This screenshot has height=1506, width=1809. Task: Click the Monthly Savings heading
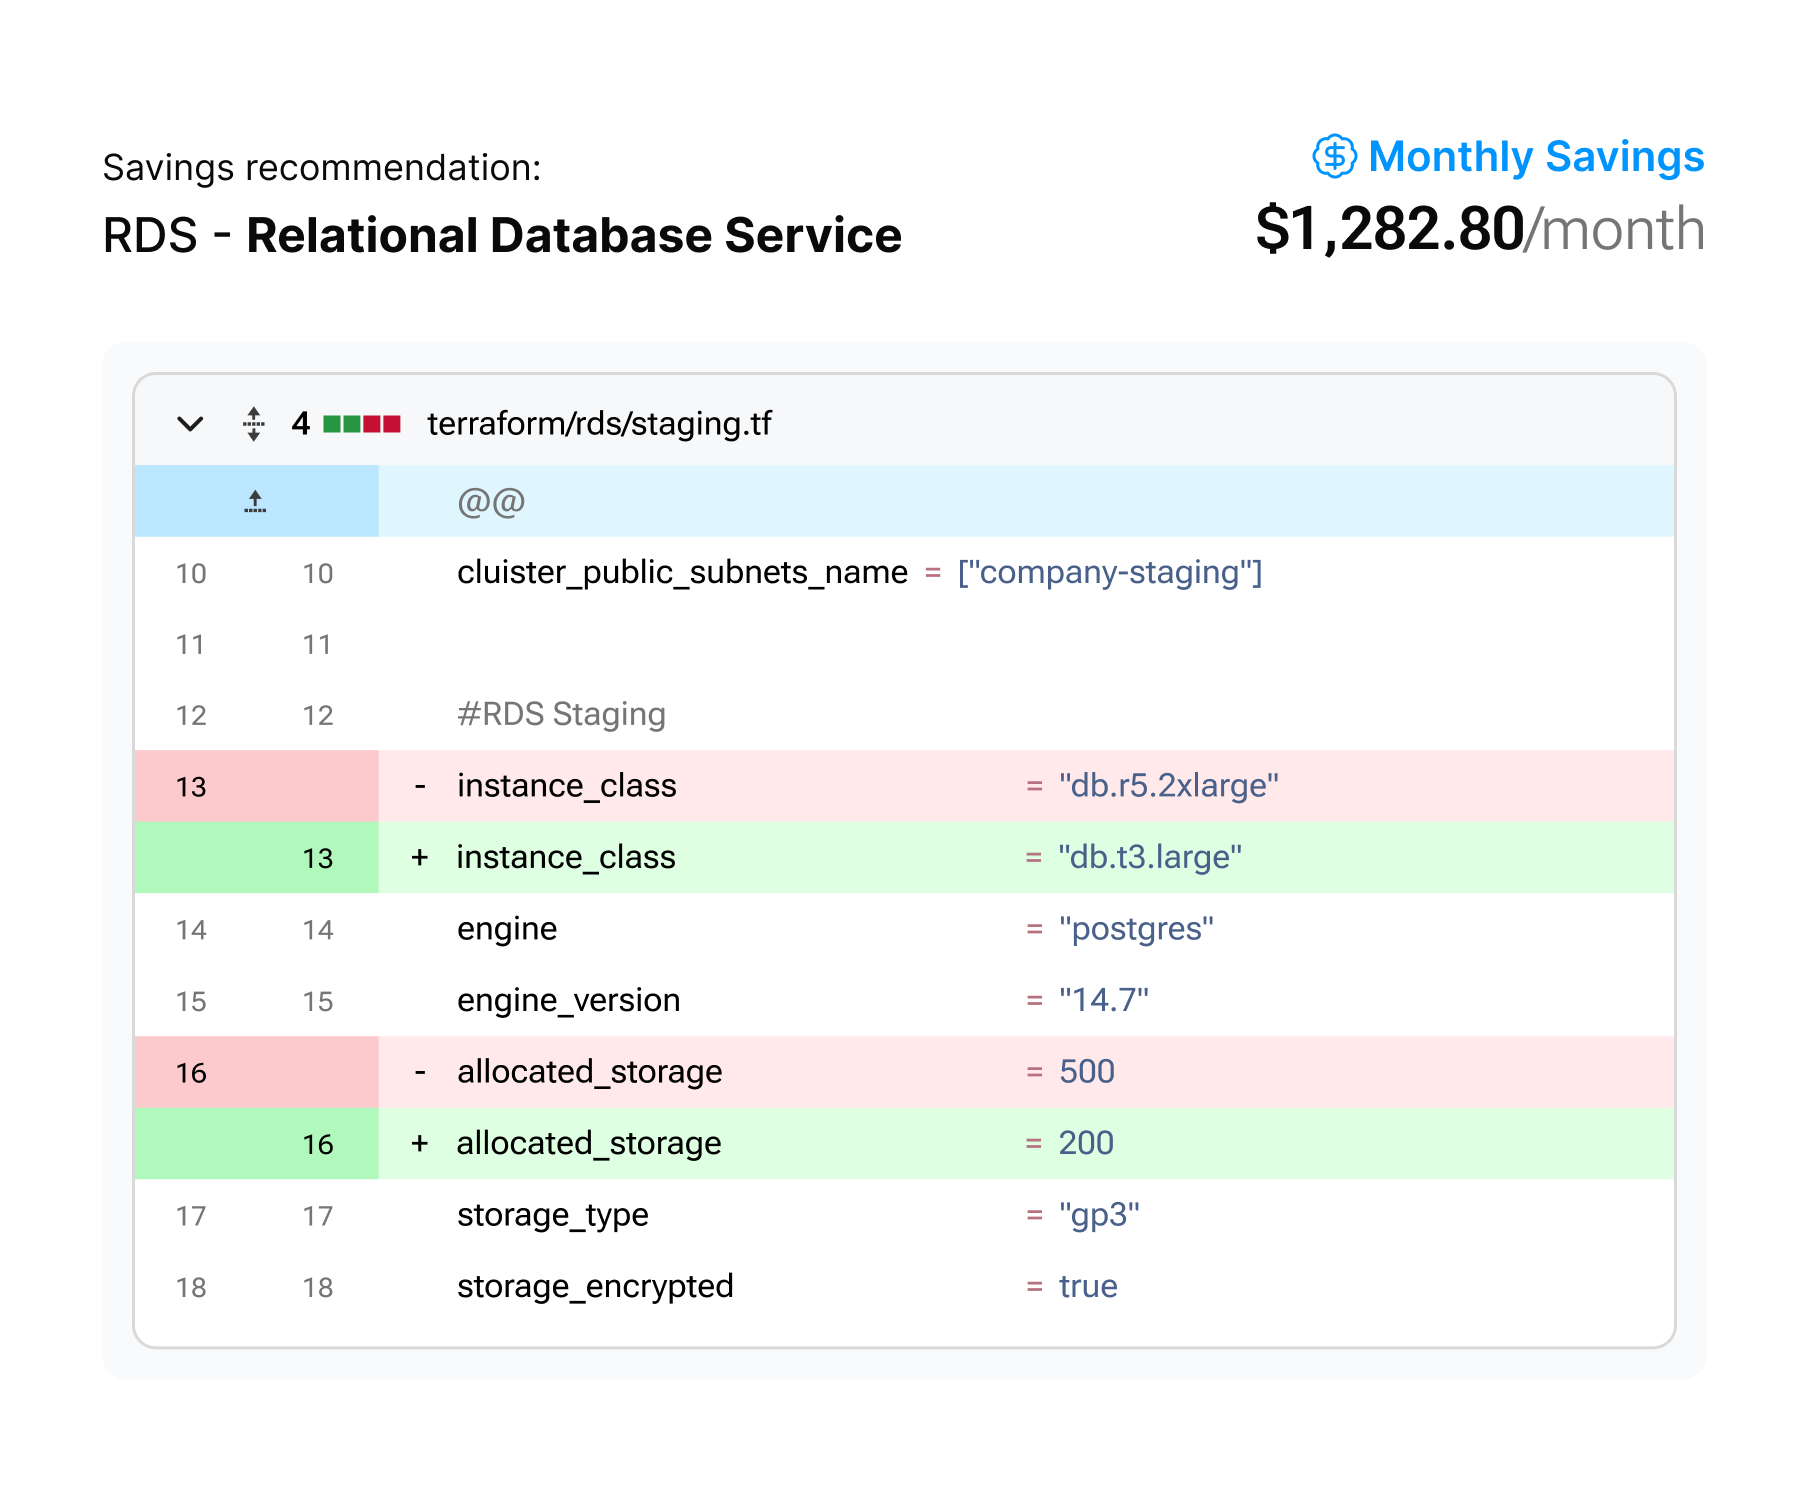pos(1535,157)
